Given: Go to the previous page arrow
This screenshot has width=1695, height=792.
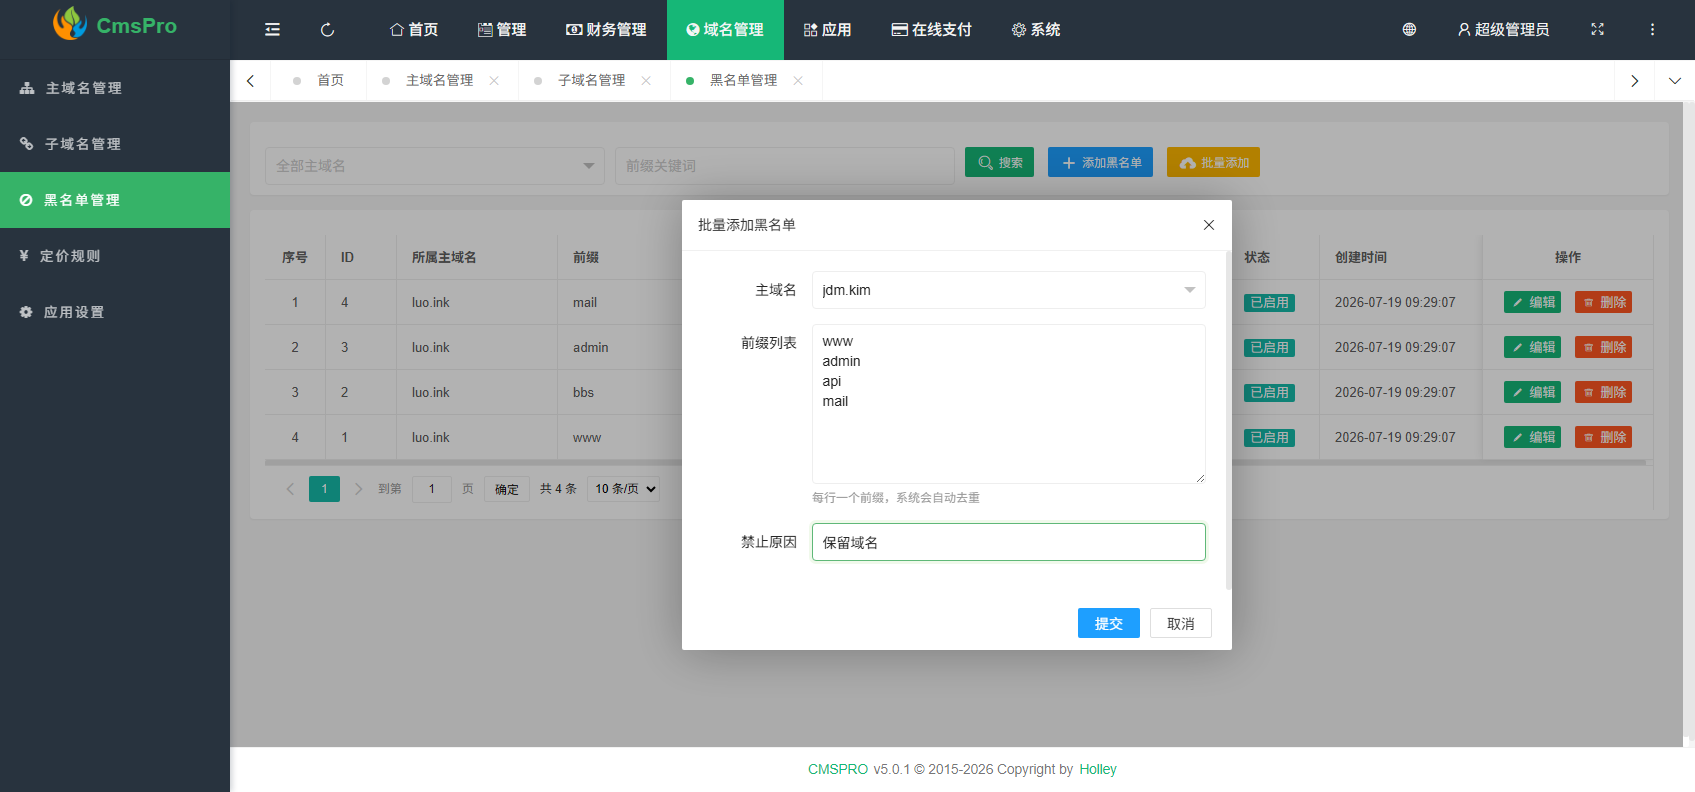Looking at the screenshot, I should click(290, 489).
